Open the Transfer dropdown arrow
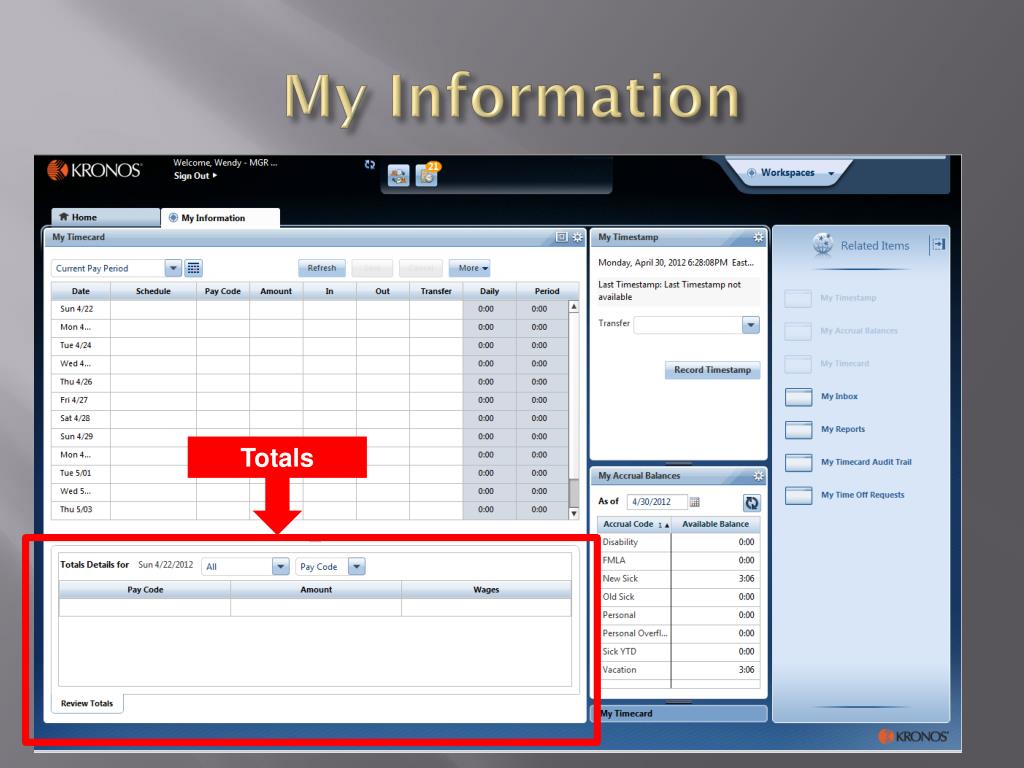Screen dimensions: 1024x768 [x=751, y=324]
